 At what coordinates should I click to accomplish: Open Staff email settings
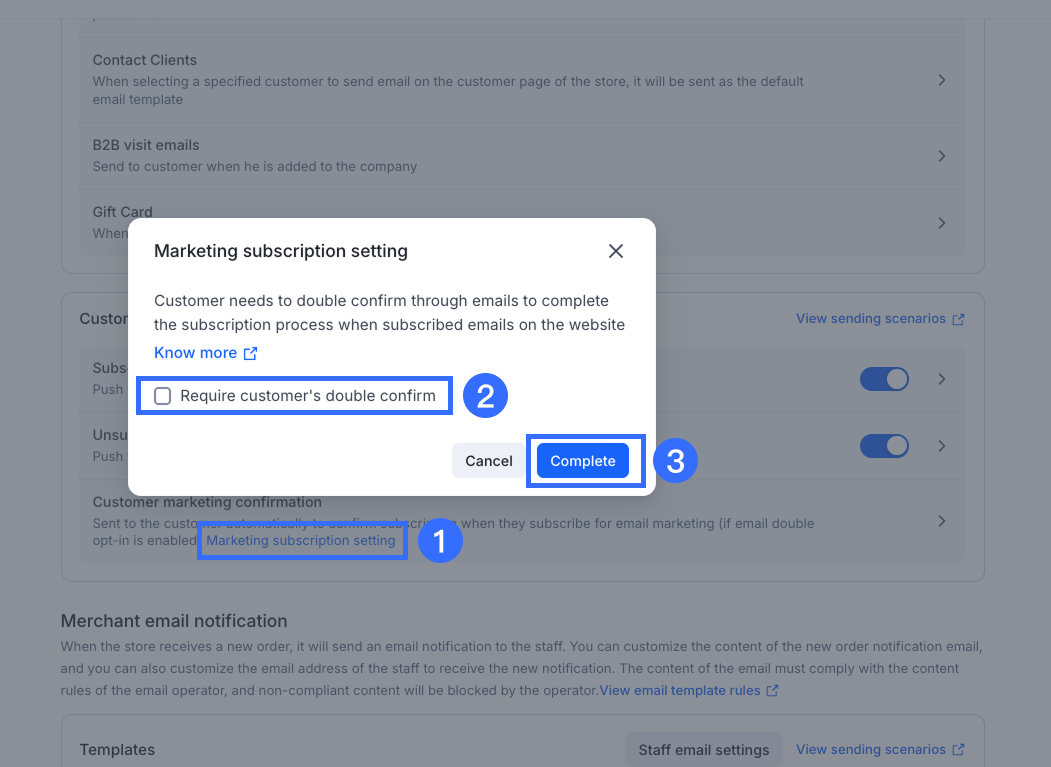(x=704, y=750)
